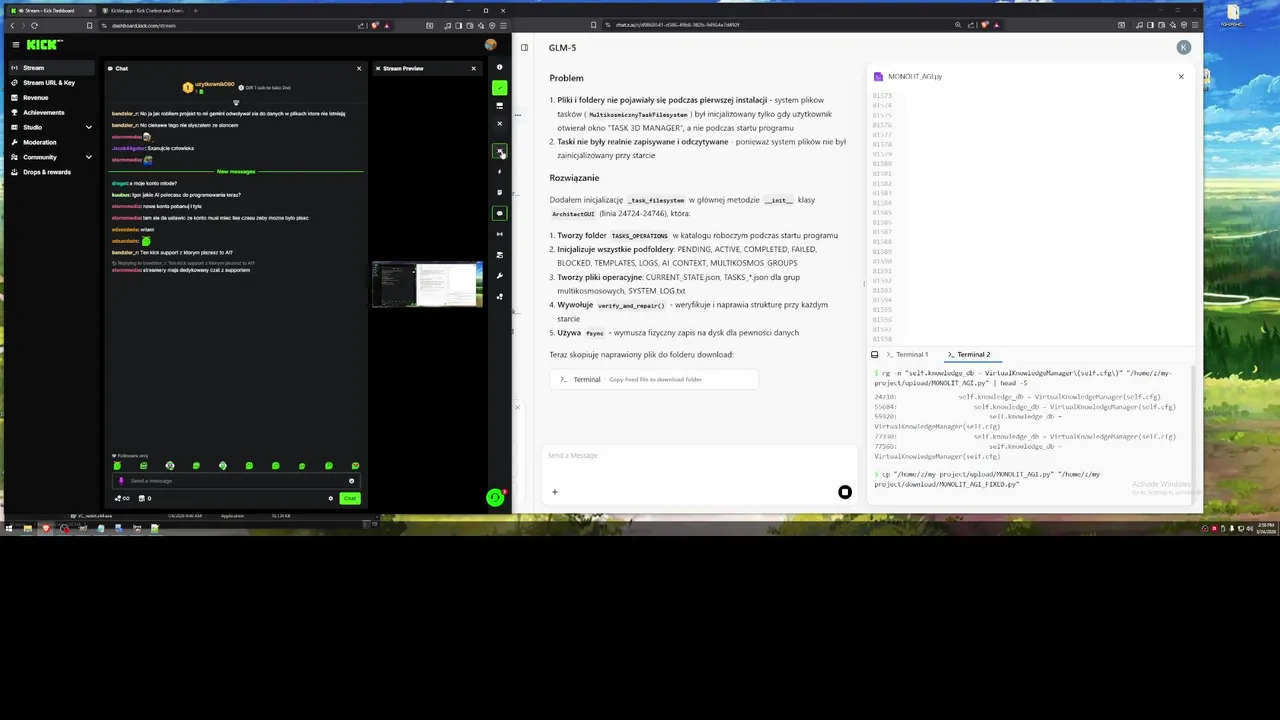The width and height of the screenshot is (1280, 720).
Task: Click the X icon in right toolbar
Action: pos(500,124)
